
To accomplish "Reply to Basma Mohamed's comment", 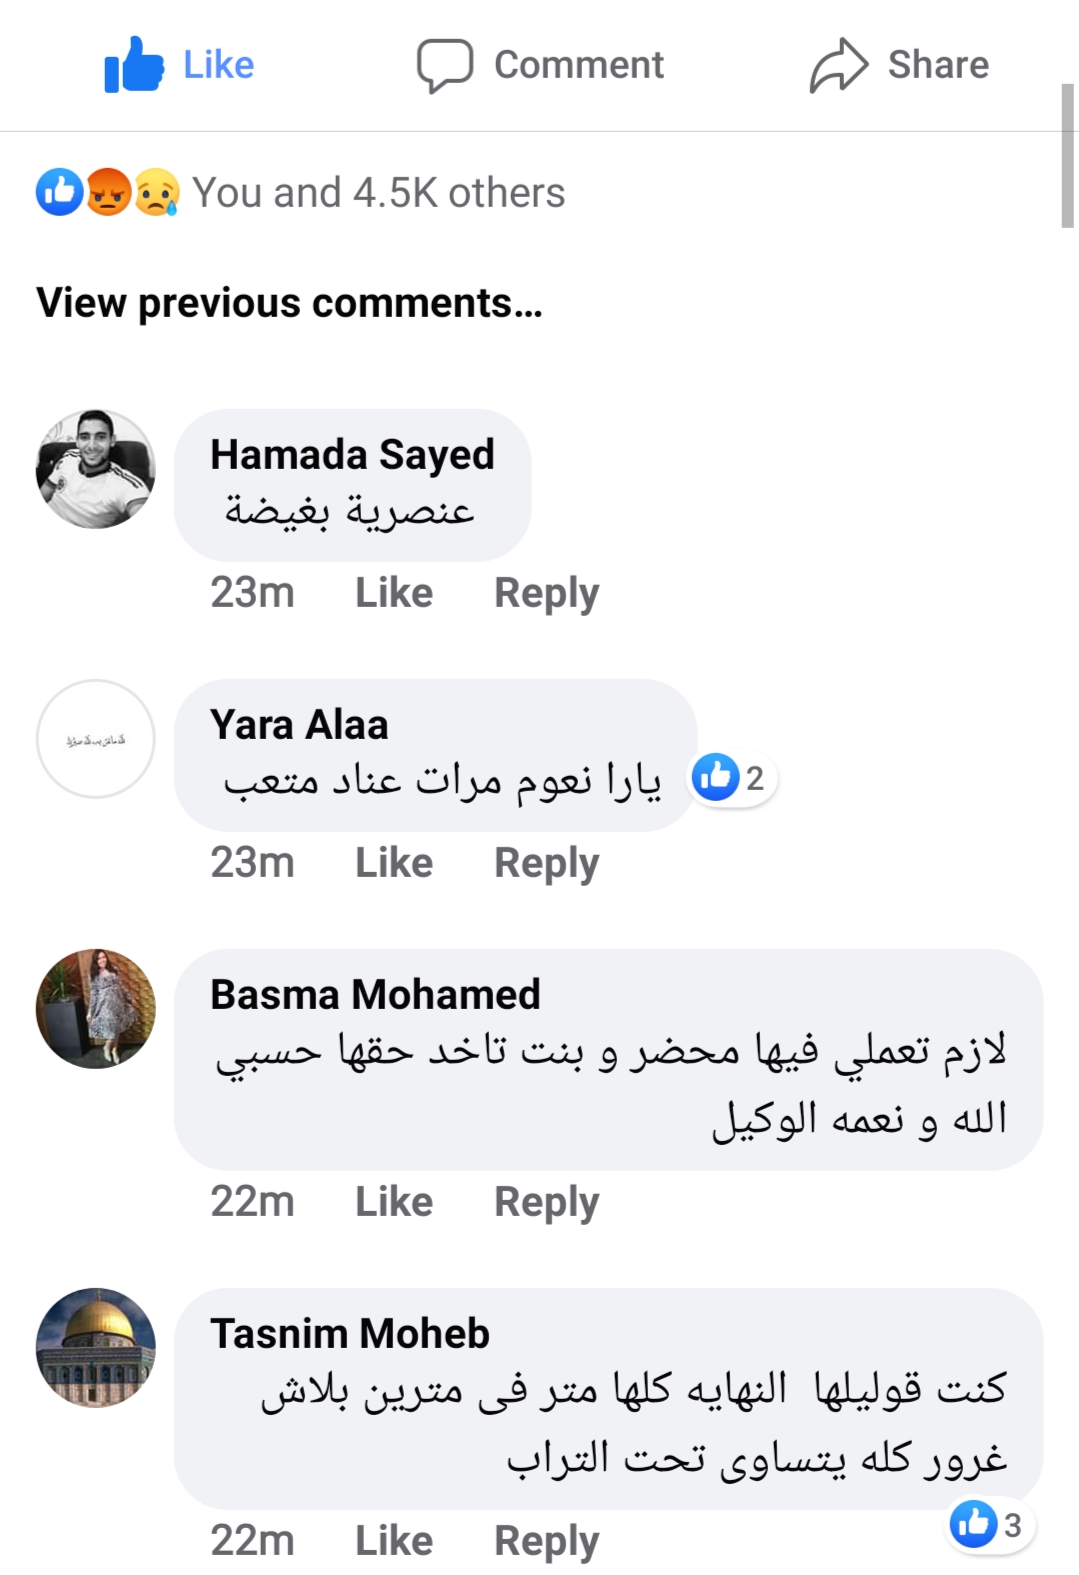I will (x=546, y=1202).
